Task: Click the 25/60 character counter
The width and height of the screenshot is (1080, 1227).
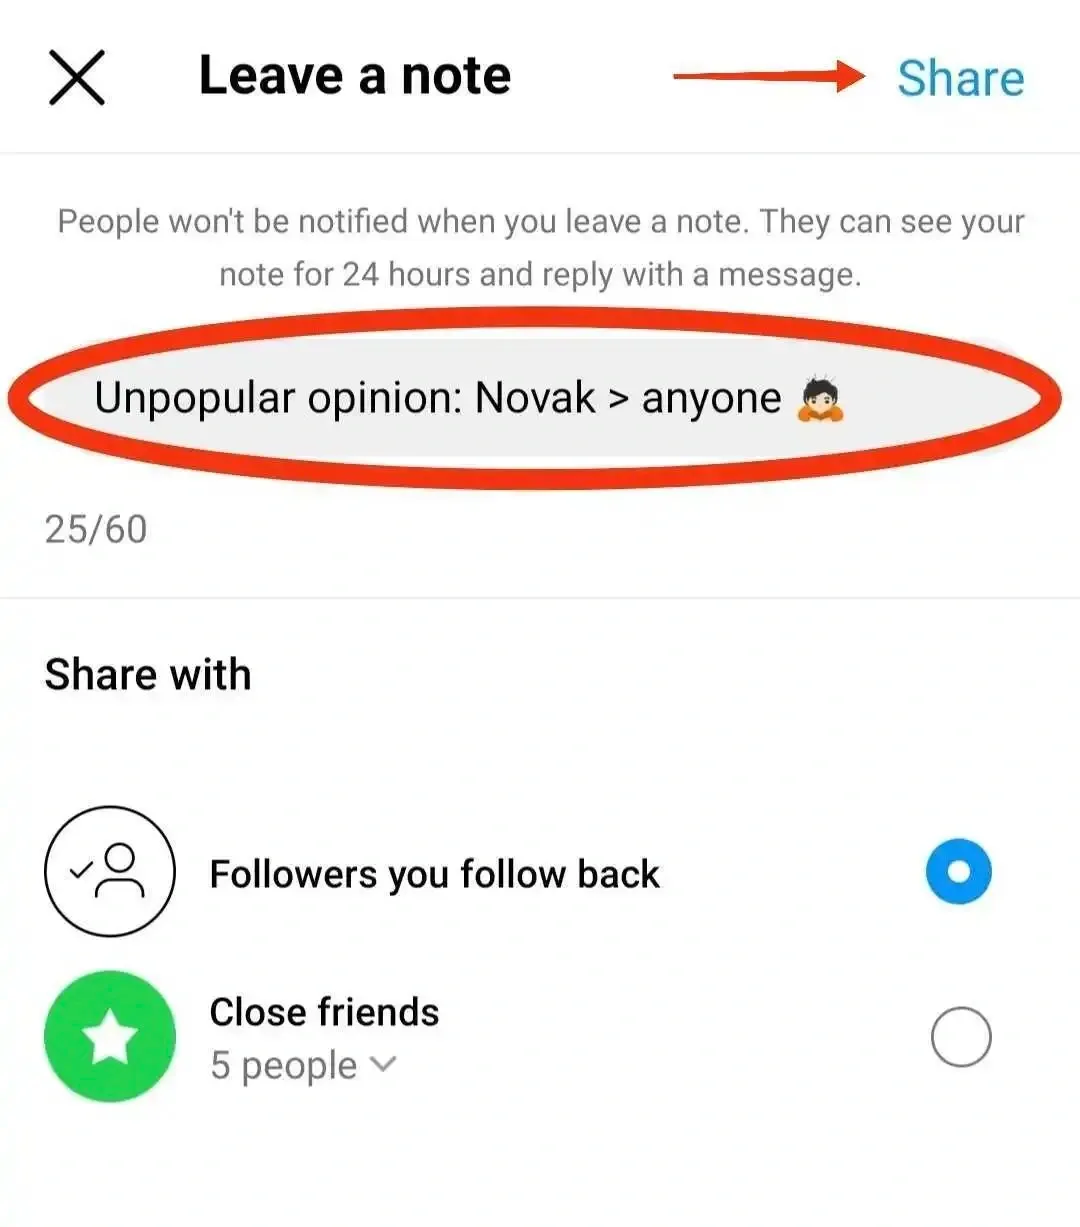Action: click(x=96, y=529)
